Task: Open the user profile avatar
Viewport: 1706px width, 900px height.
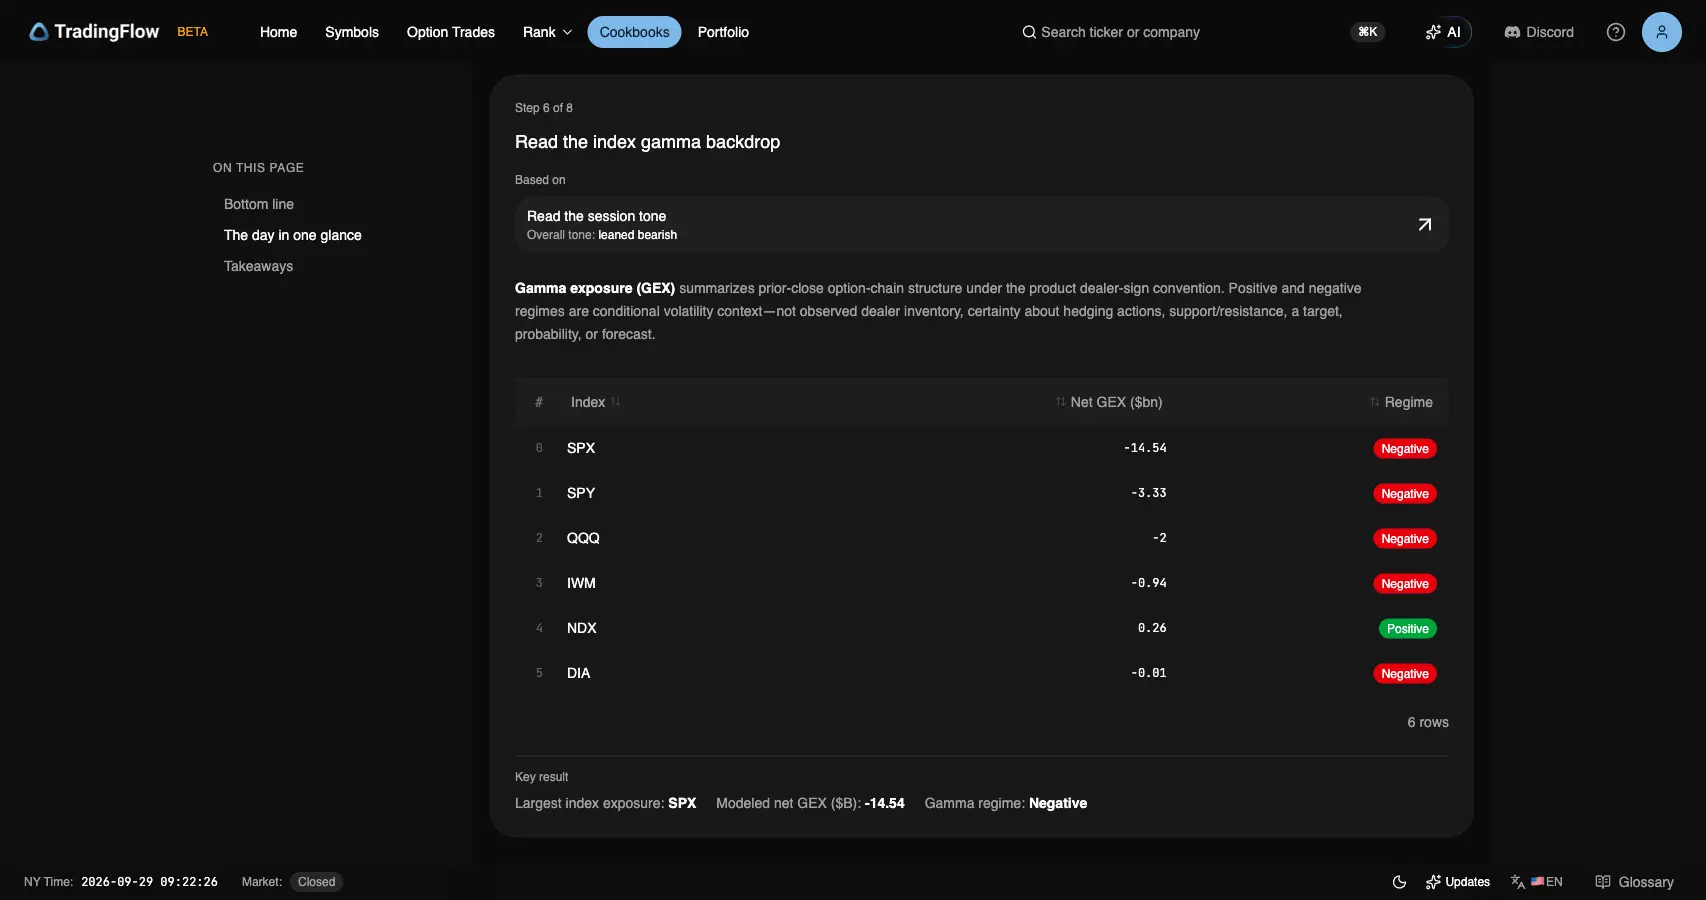Action: click(x=1661, y=32)
